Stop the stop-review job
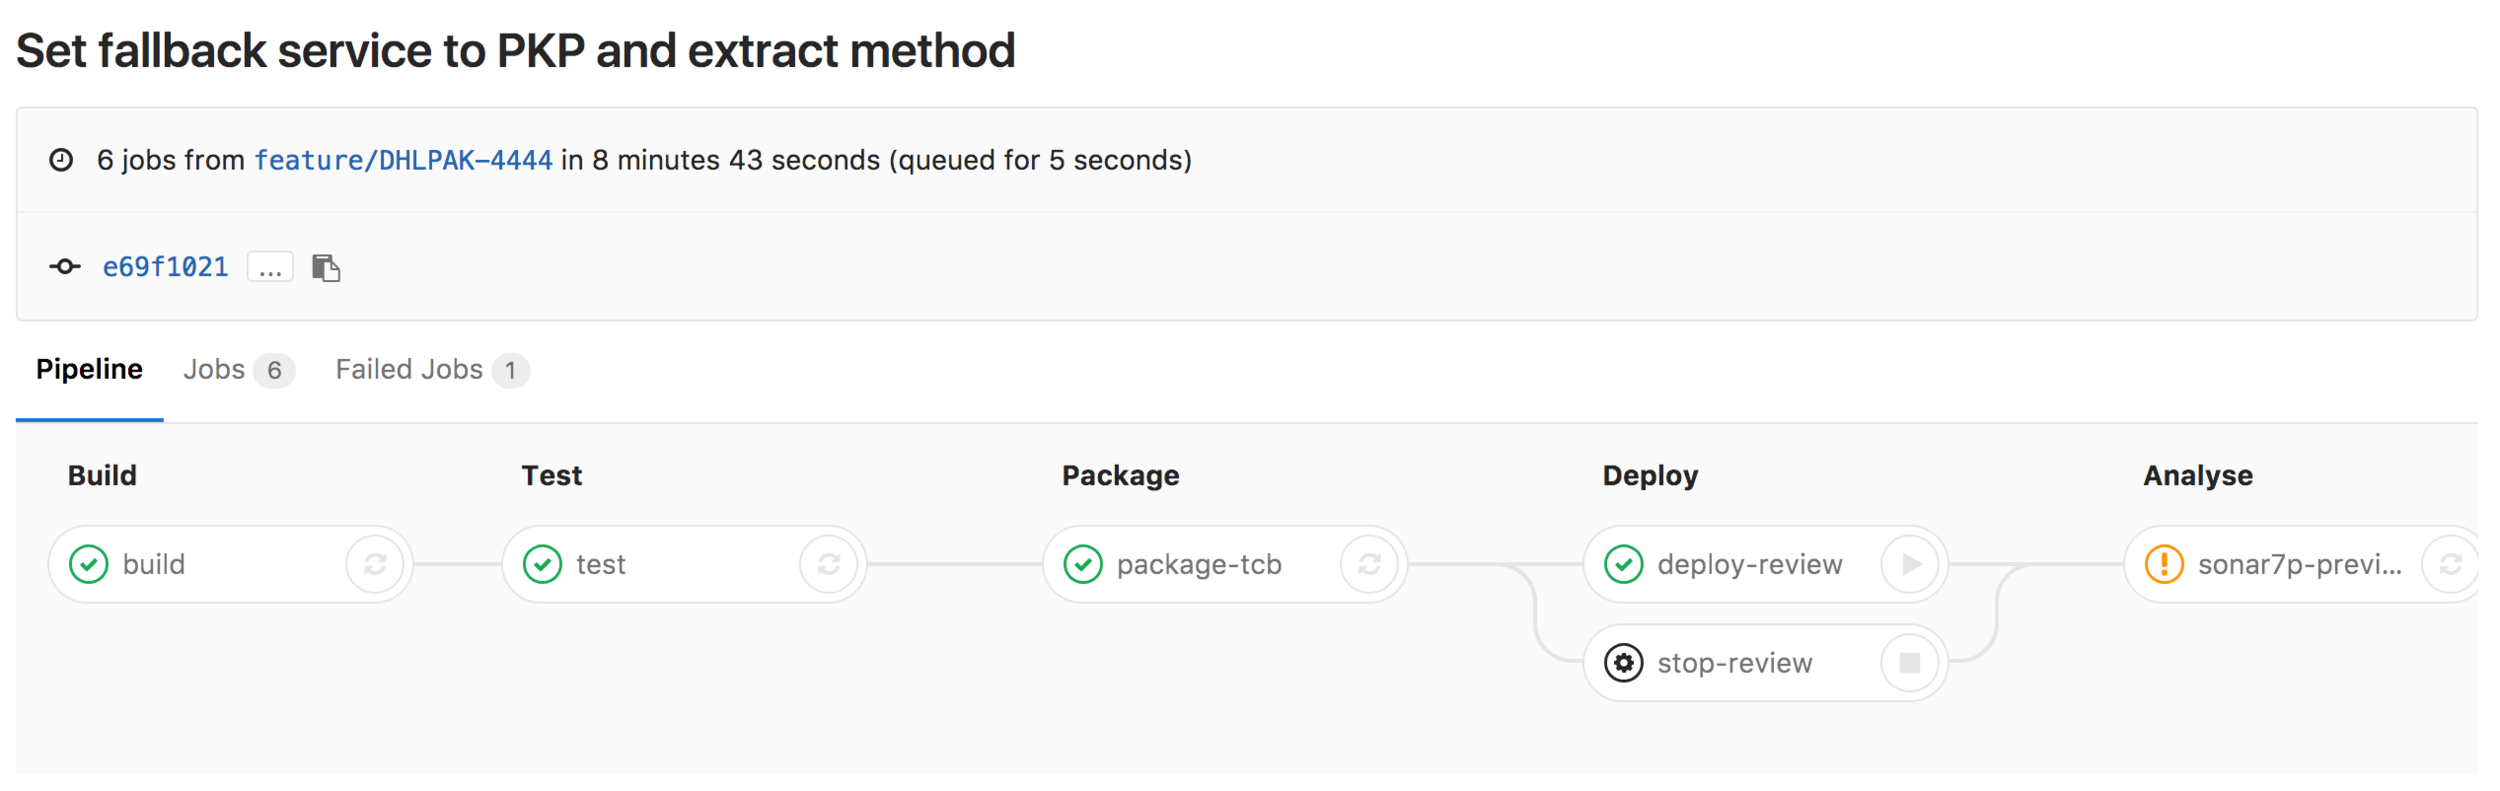Screen dimensions: 2500x791 point(1910,663)
